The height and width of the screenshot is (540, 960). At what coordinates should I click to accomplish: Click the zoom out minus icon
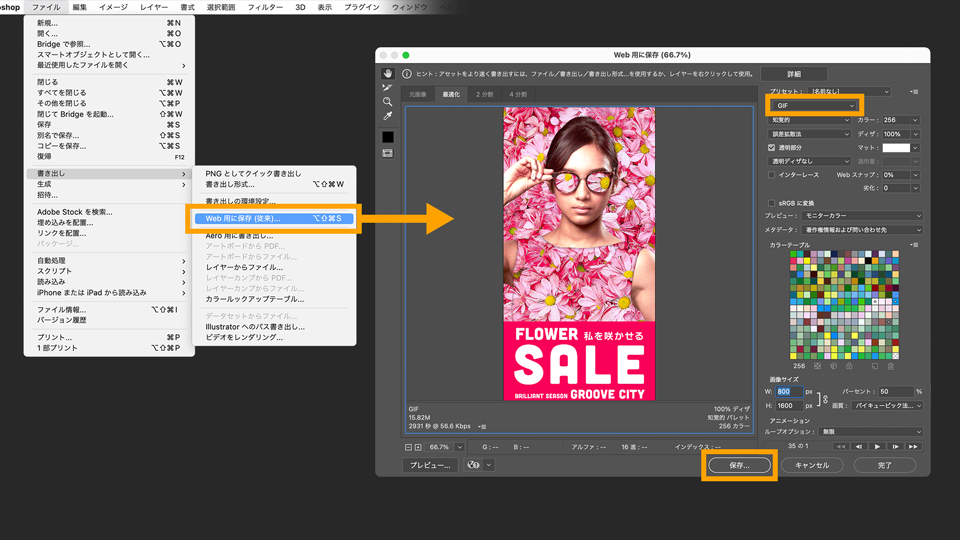pos(408,448)
